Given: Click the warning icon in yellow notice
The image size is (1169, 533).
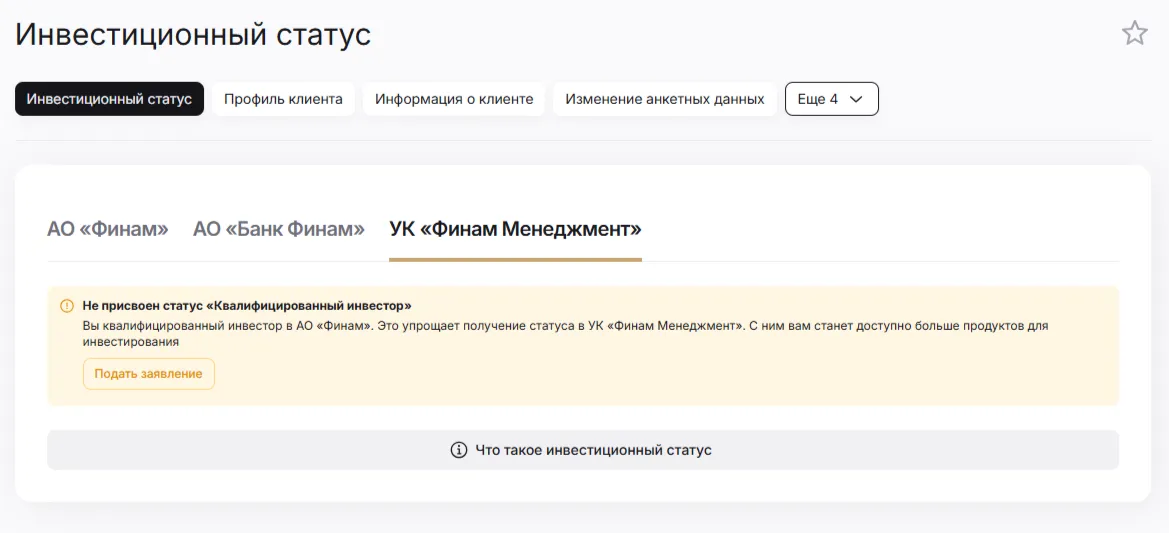Looking at the screenshot, I should click(67, 306).
